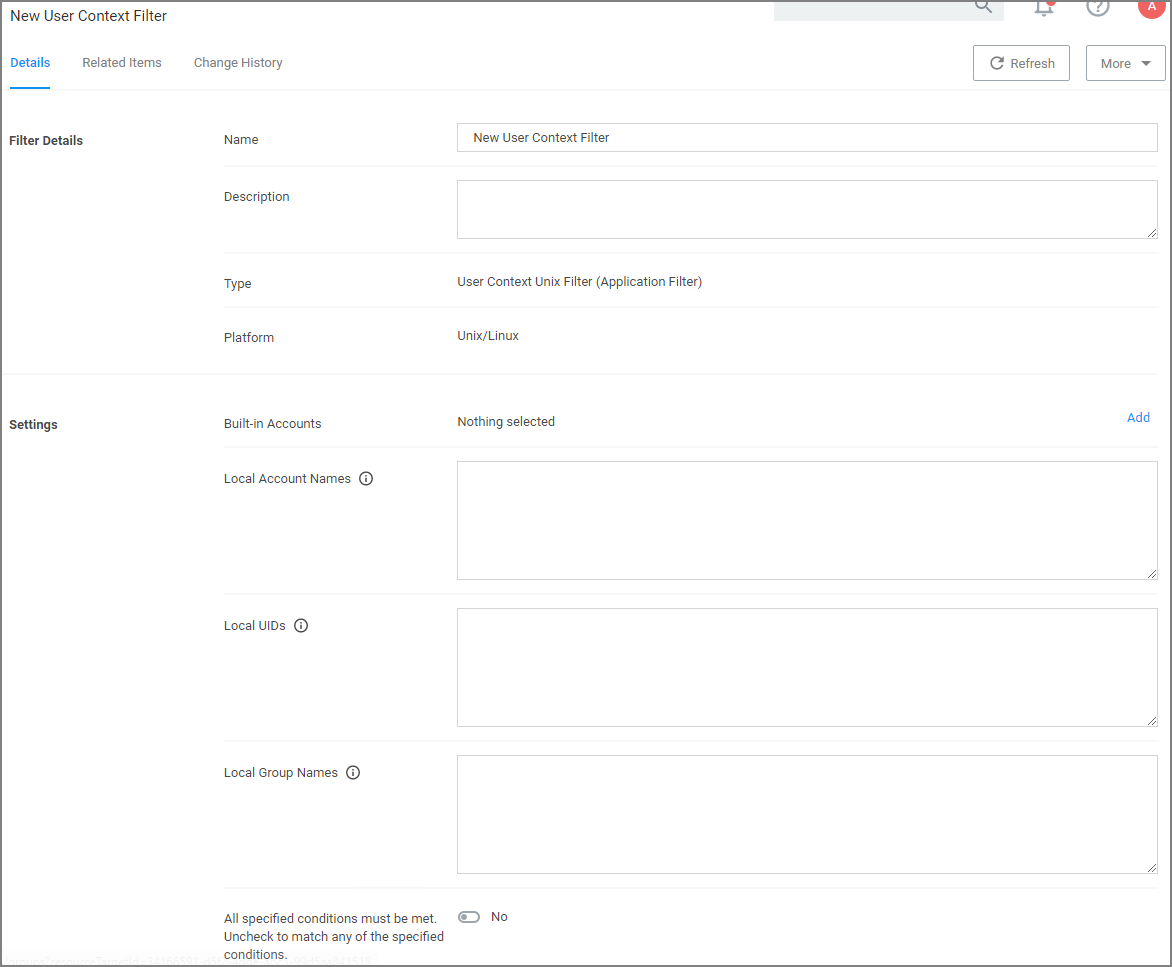
Task: Expand the More dropdown
Action: coord(1125,64)
